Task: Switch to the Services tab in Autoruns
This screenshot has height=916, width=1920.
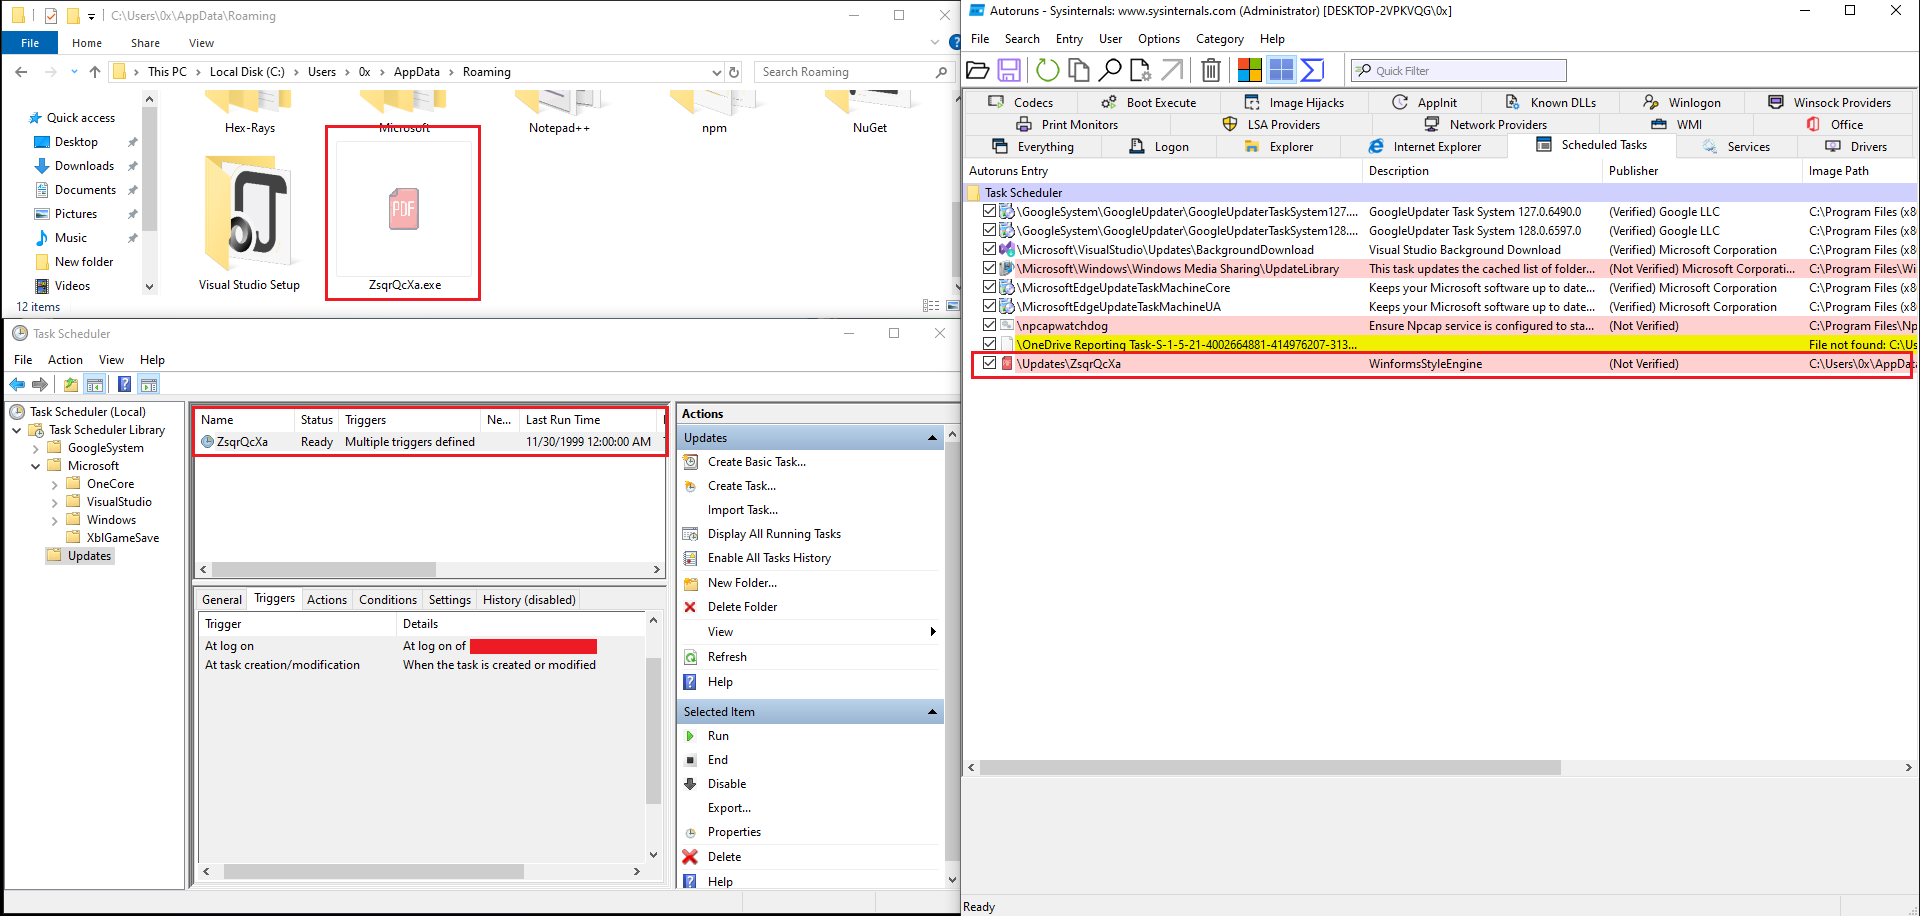Action: coord(1737,147)
